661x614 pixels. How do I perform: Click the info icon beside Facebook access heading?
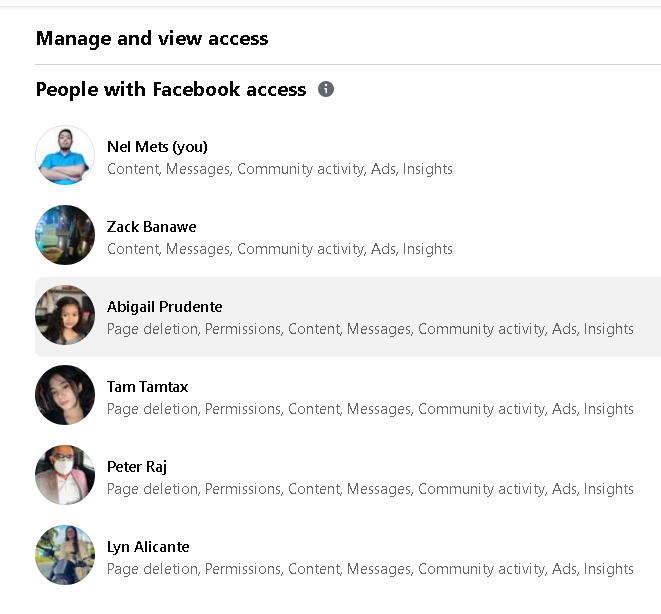pos(326,89)
